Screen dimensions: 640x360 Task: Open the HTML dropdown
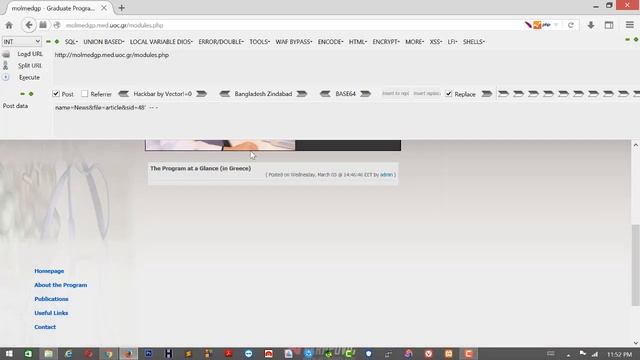click(358, 42)
